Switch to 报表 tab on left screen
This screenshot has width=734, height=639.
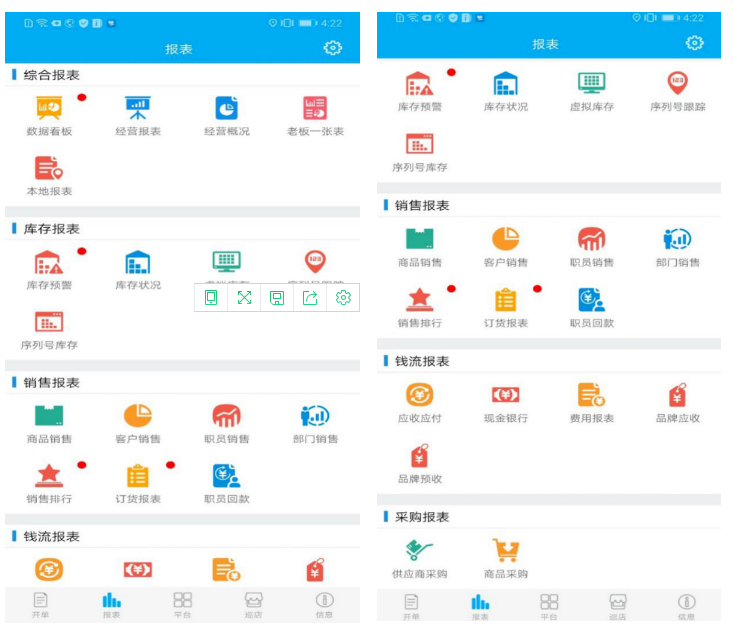click(x=111, y=605)
